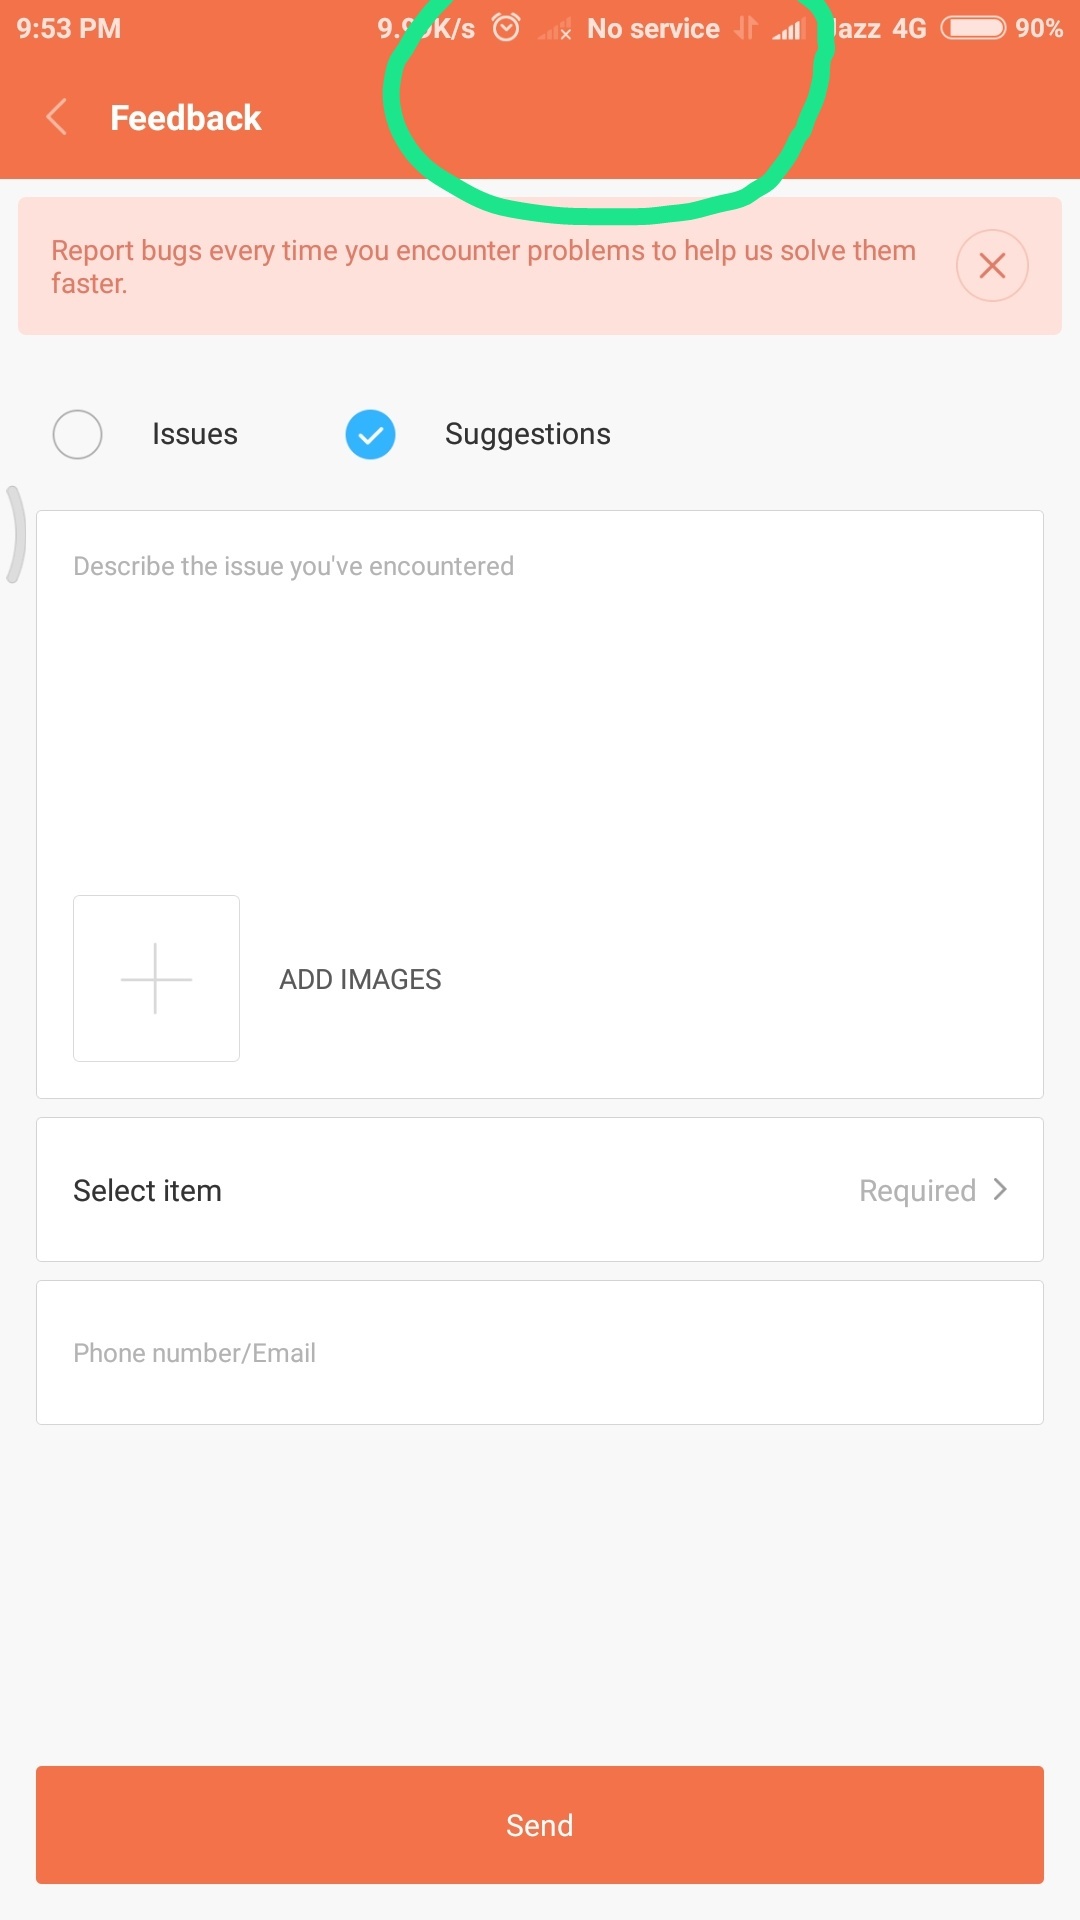Tap the alarm clock status icon
1080x1920 pixels.
[x=506, y=28]
